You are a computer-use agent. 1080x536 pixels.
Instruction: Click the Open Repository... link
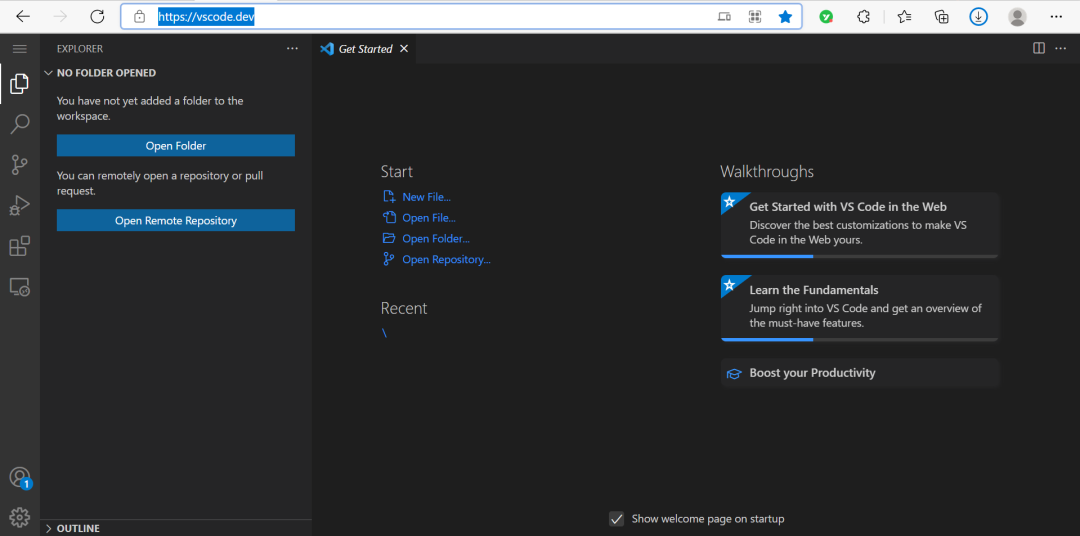pos(446,260)
